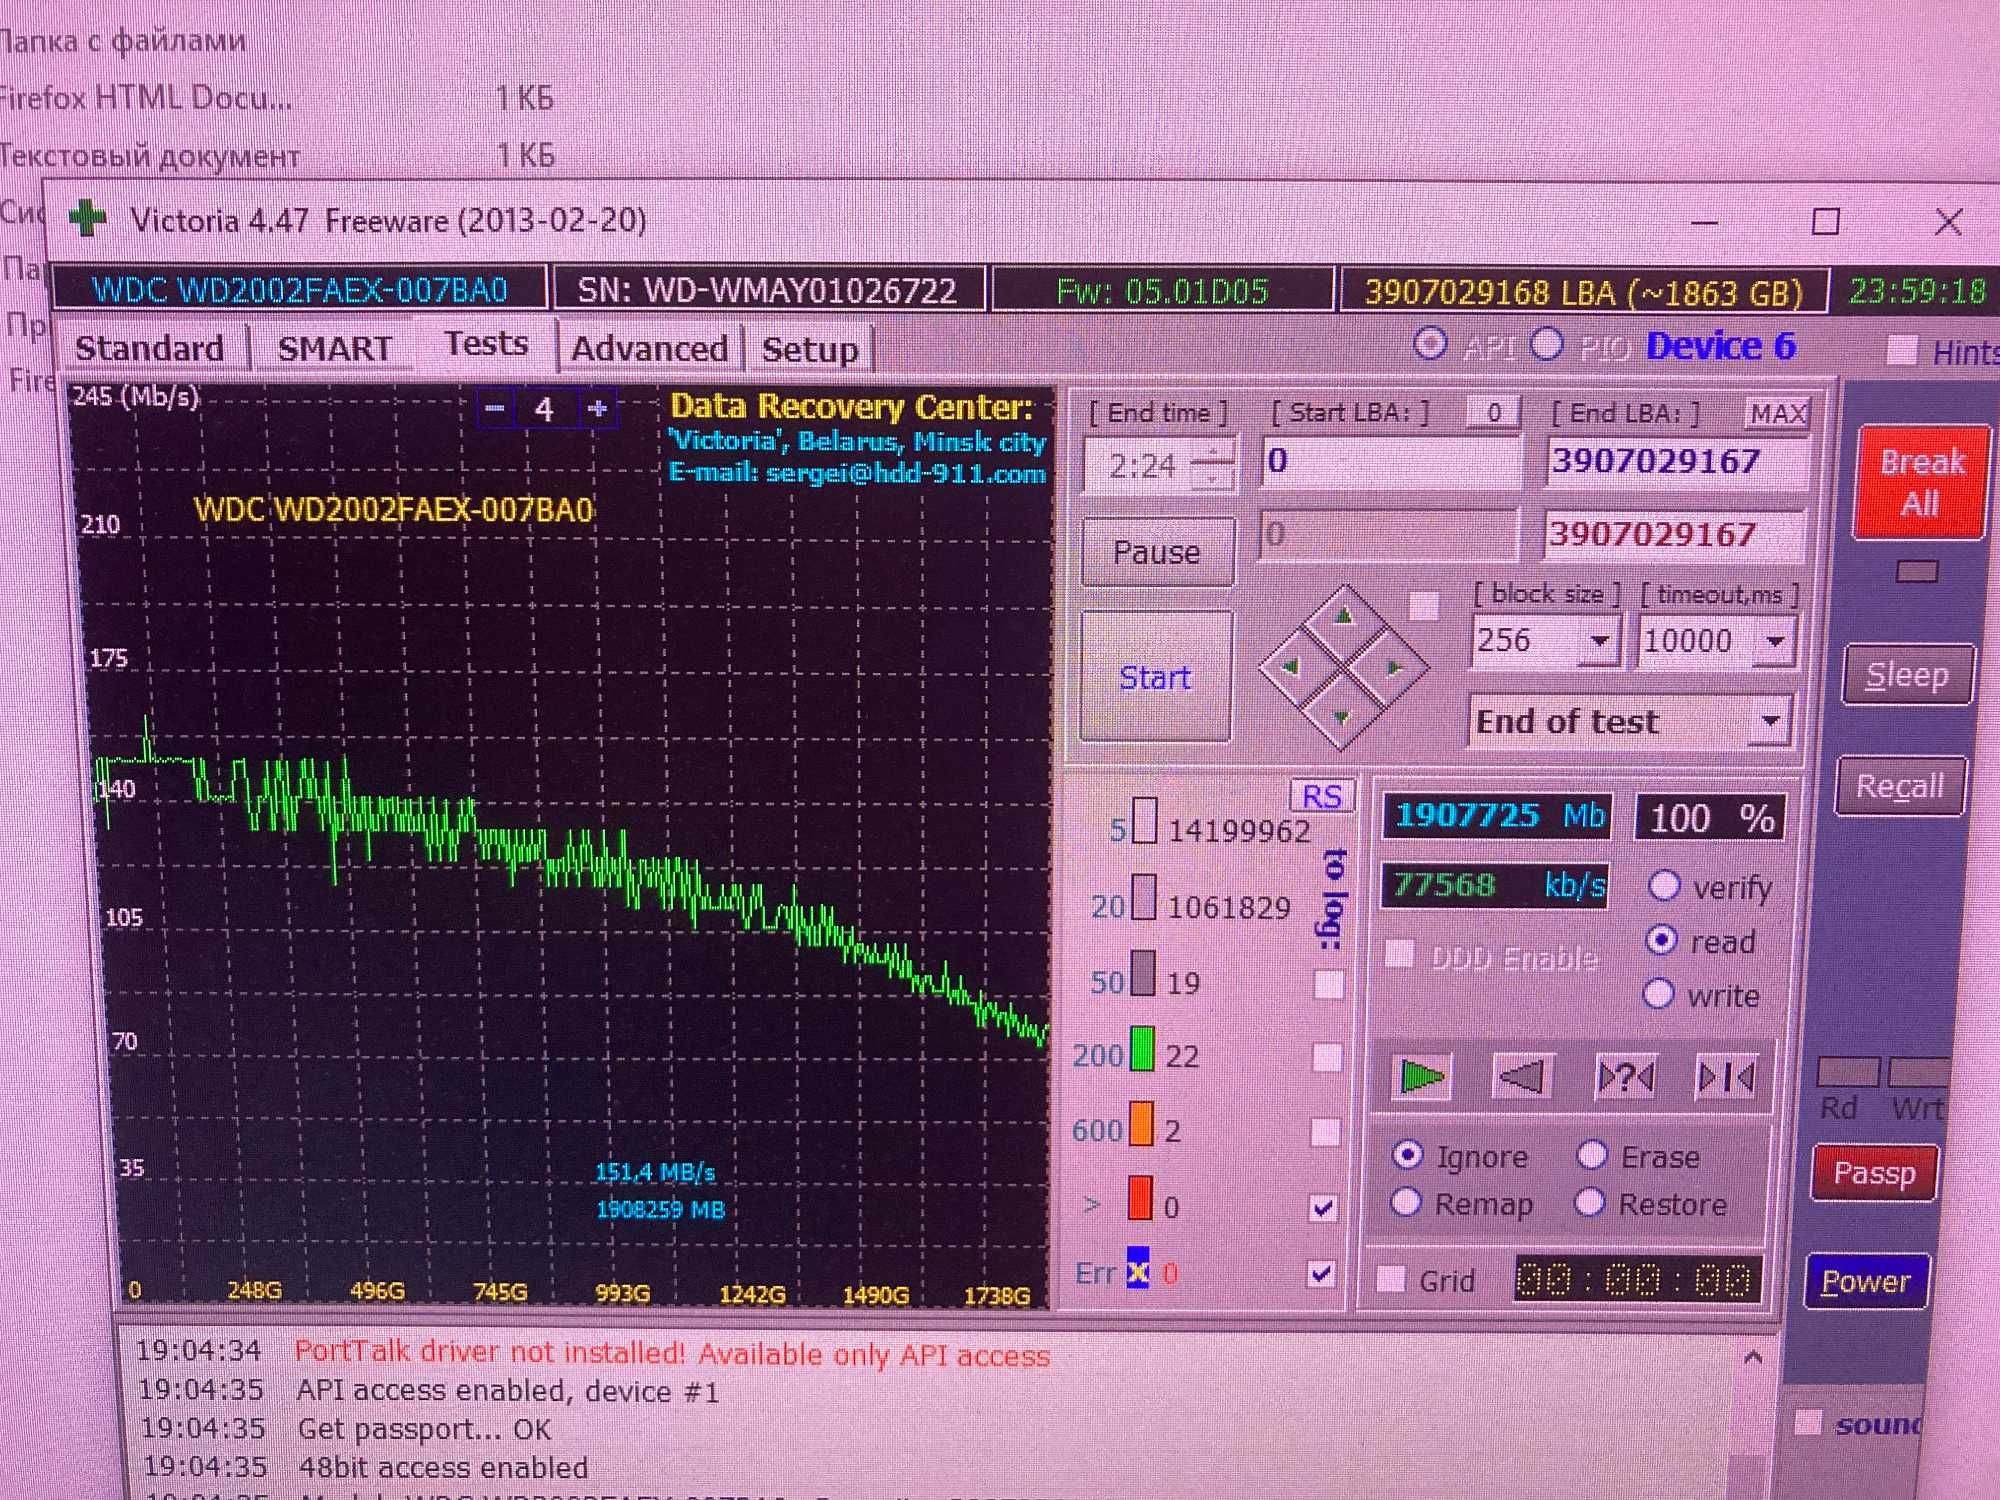
Task: Uncheck log checkbox for Err blocks
Action: (1321, 1273)
